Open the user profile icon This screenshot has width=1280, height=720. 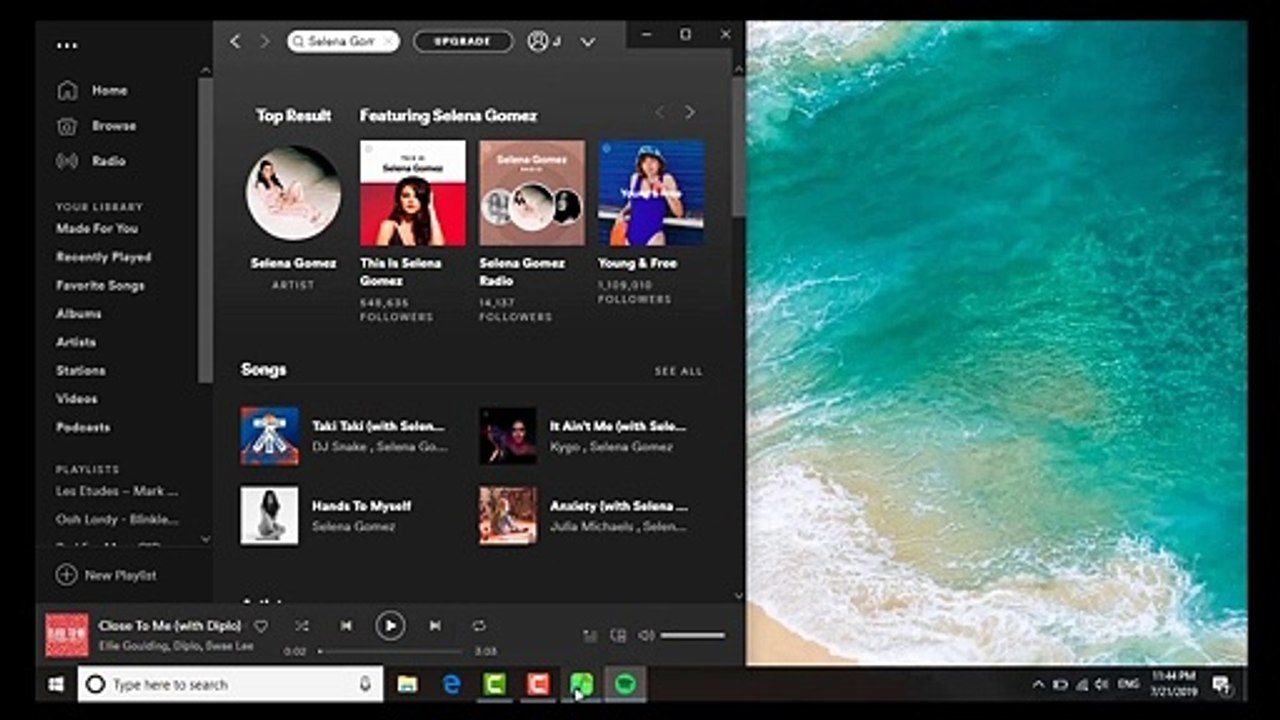coord(538,41)
